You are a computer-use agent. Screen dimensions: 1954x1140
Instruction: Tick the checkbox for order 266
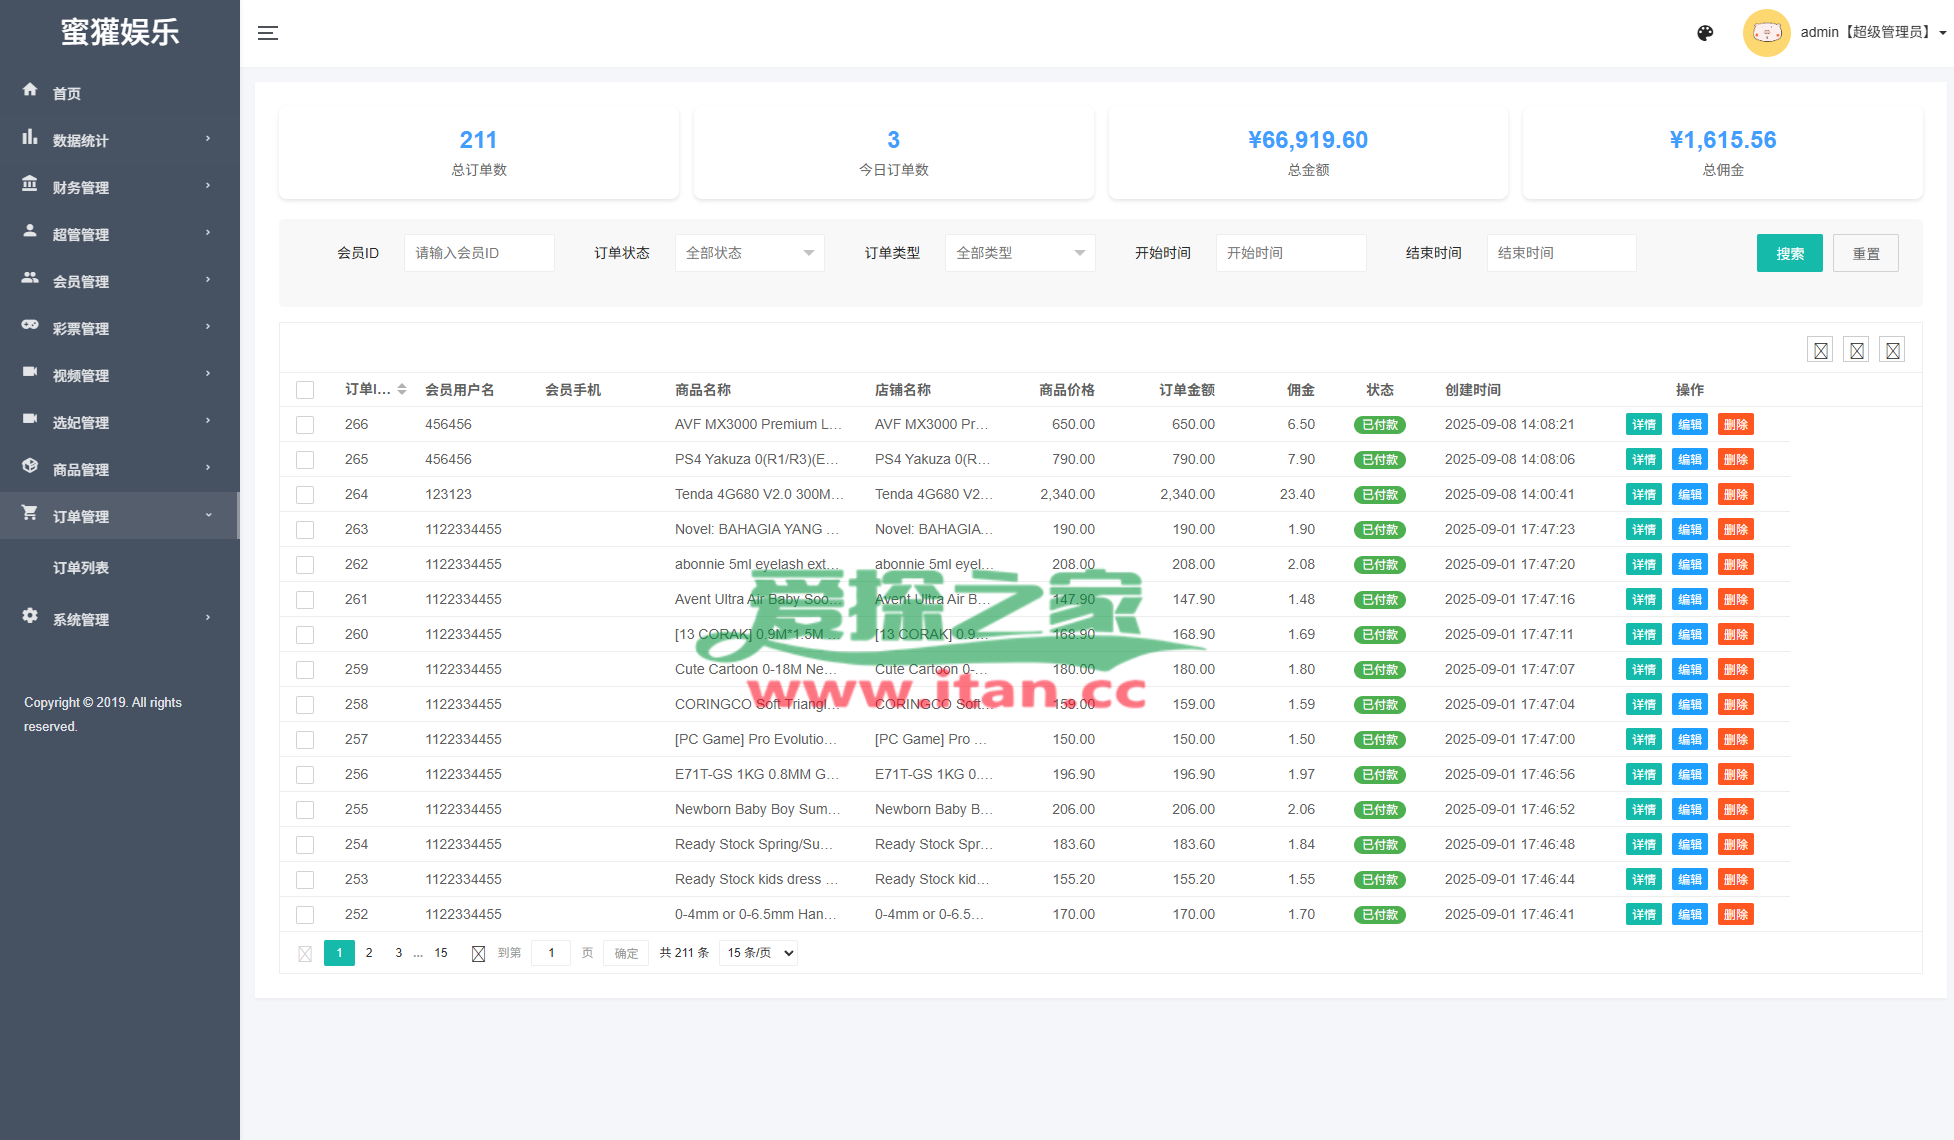305,425
